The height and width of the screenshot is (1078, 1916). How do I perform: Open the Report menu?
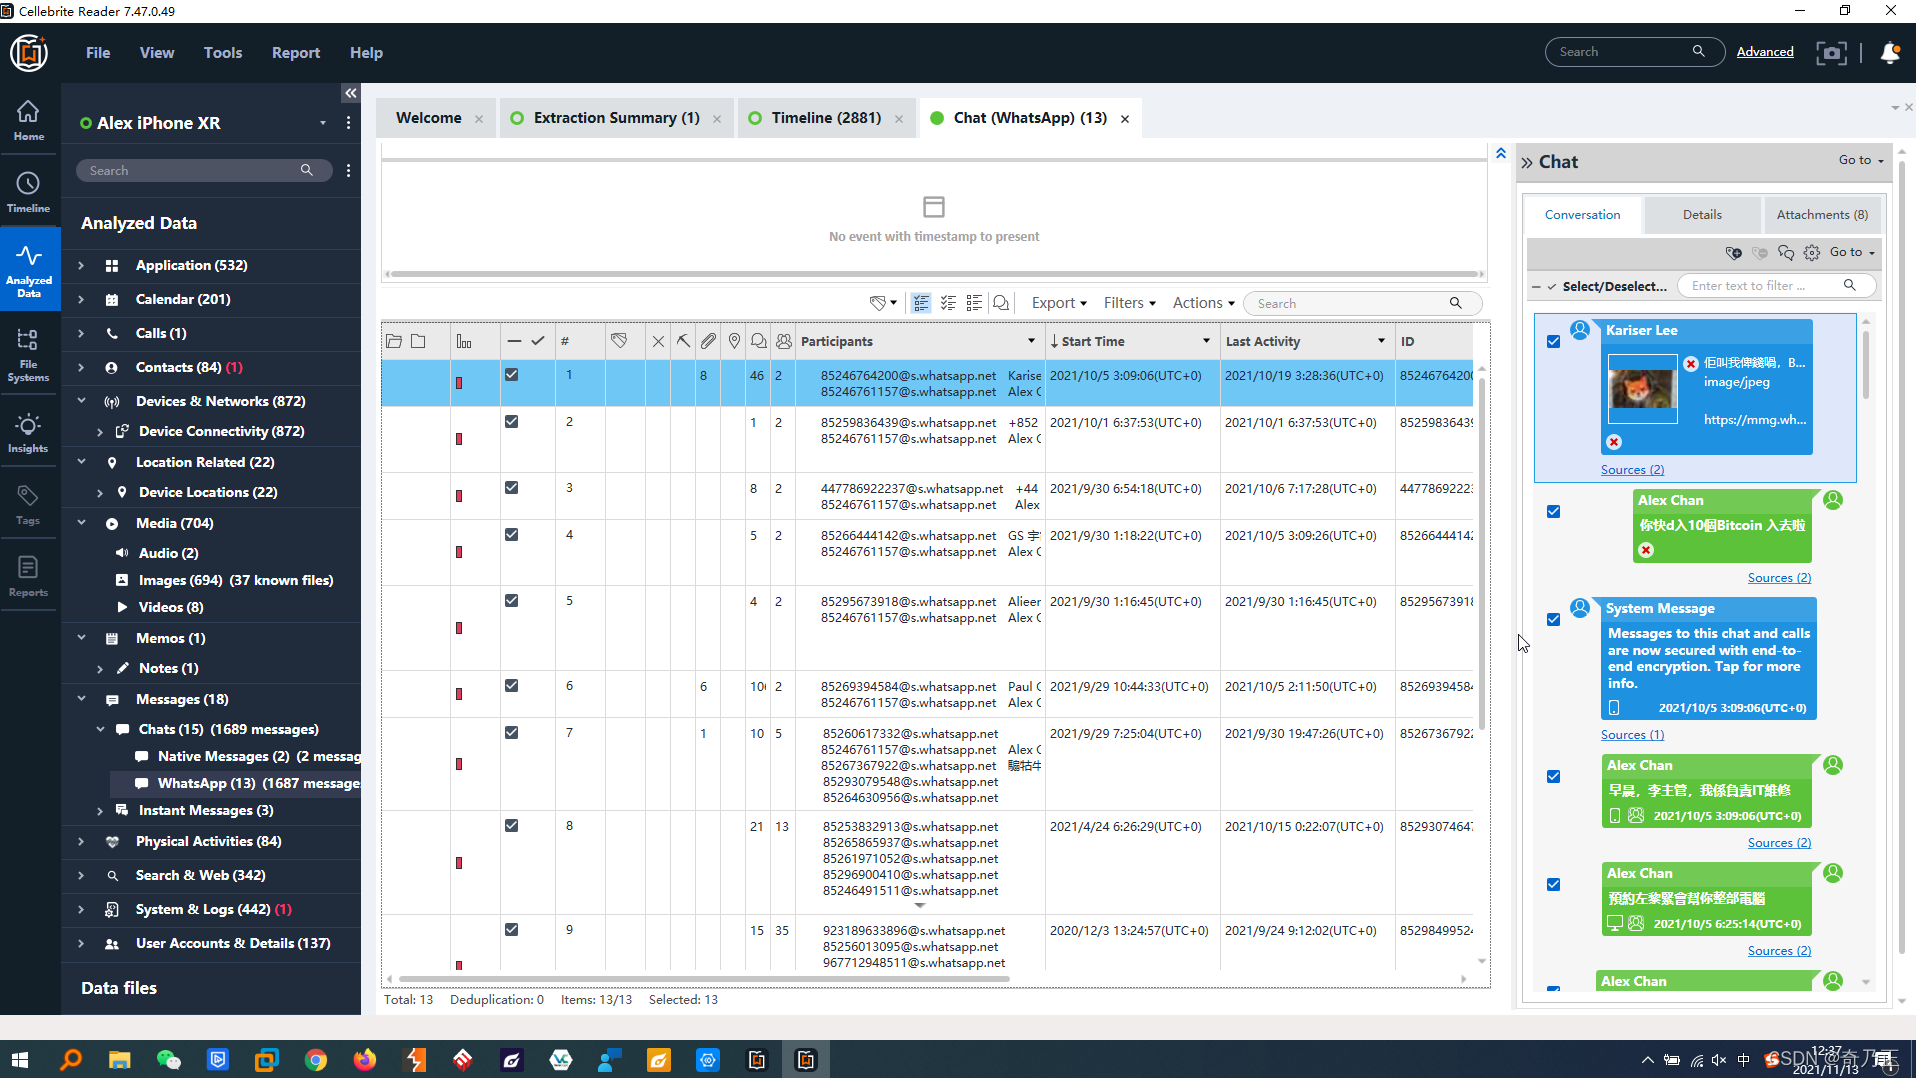(x=296, y=53)
